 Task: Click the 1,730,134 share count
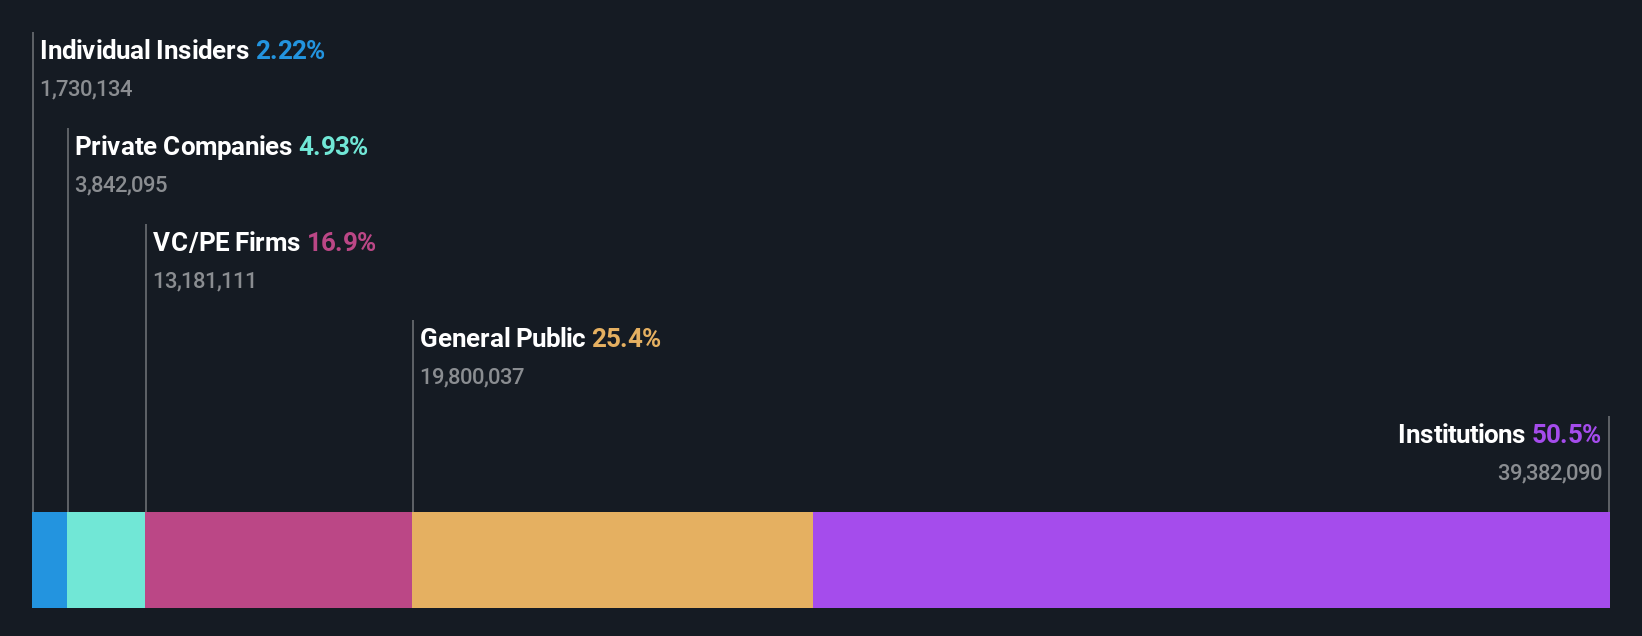tap(86, 89)
